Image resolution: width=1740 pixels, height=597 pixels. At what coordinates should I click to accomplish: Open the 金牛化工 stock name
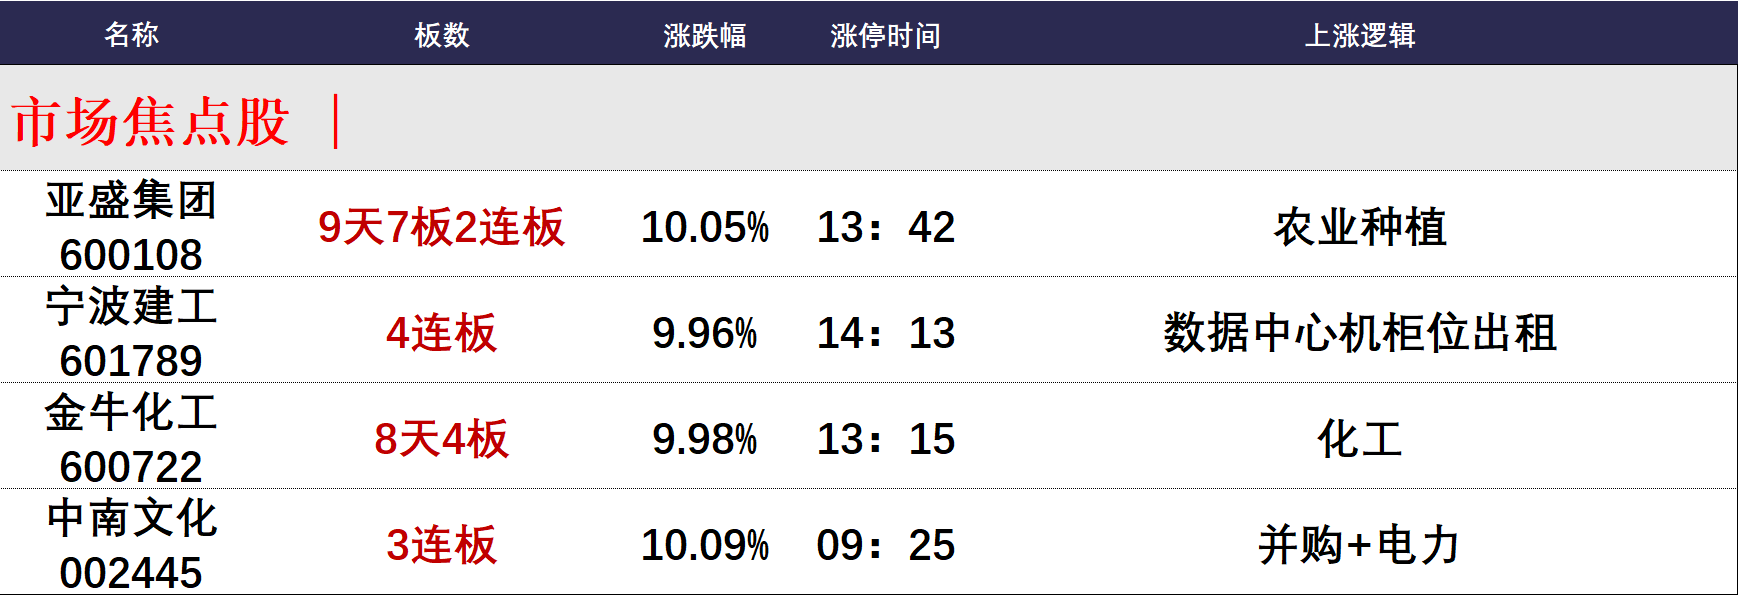pyautogui.click(x=131, y=412)
